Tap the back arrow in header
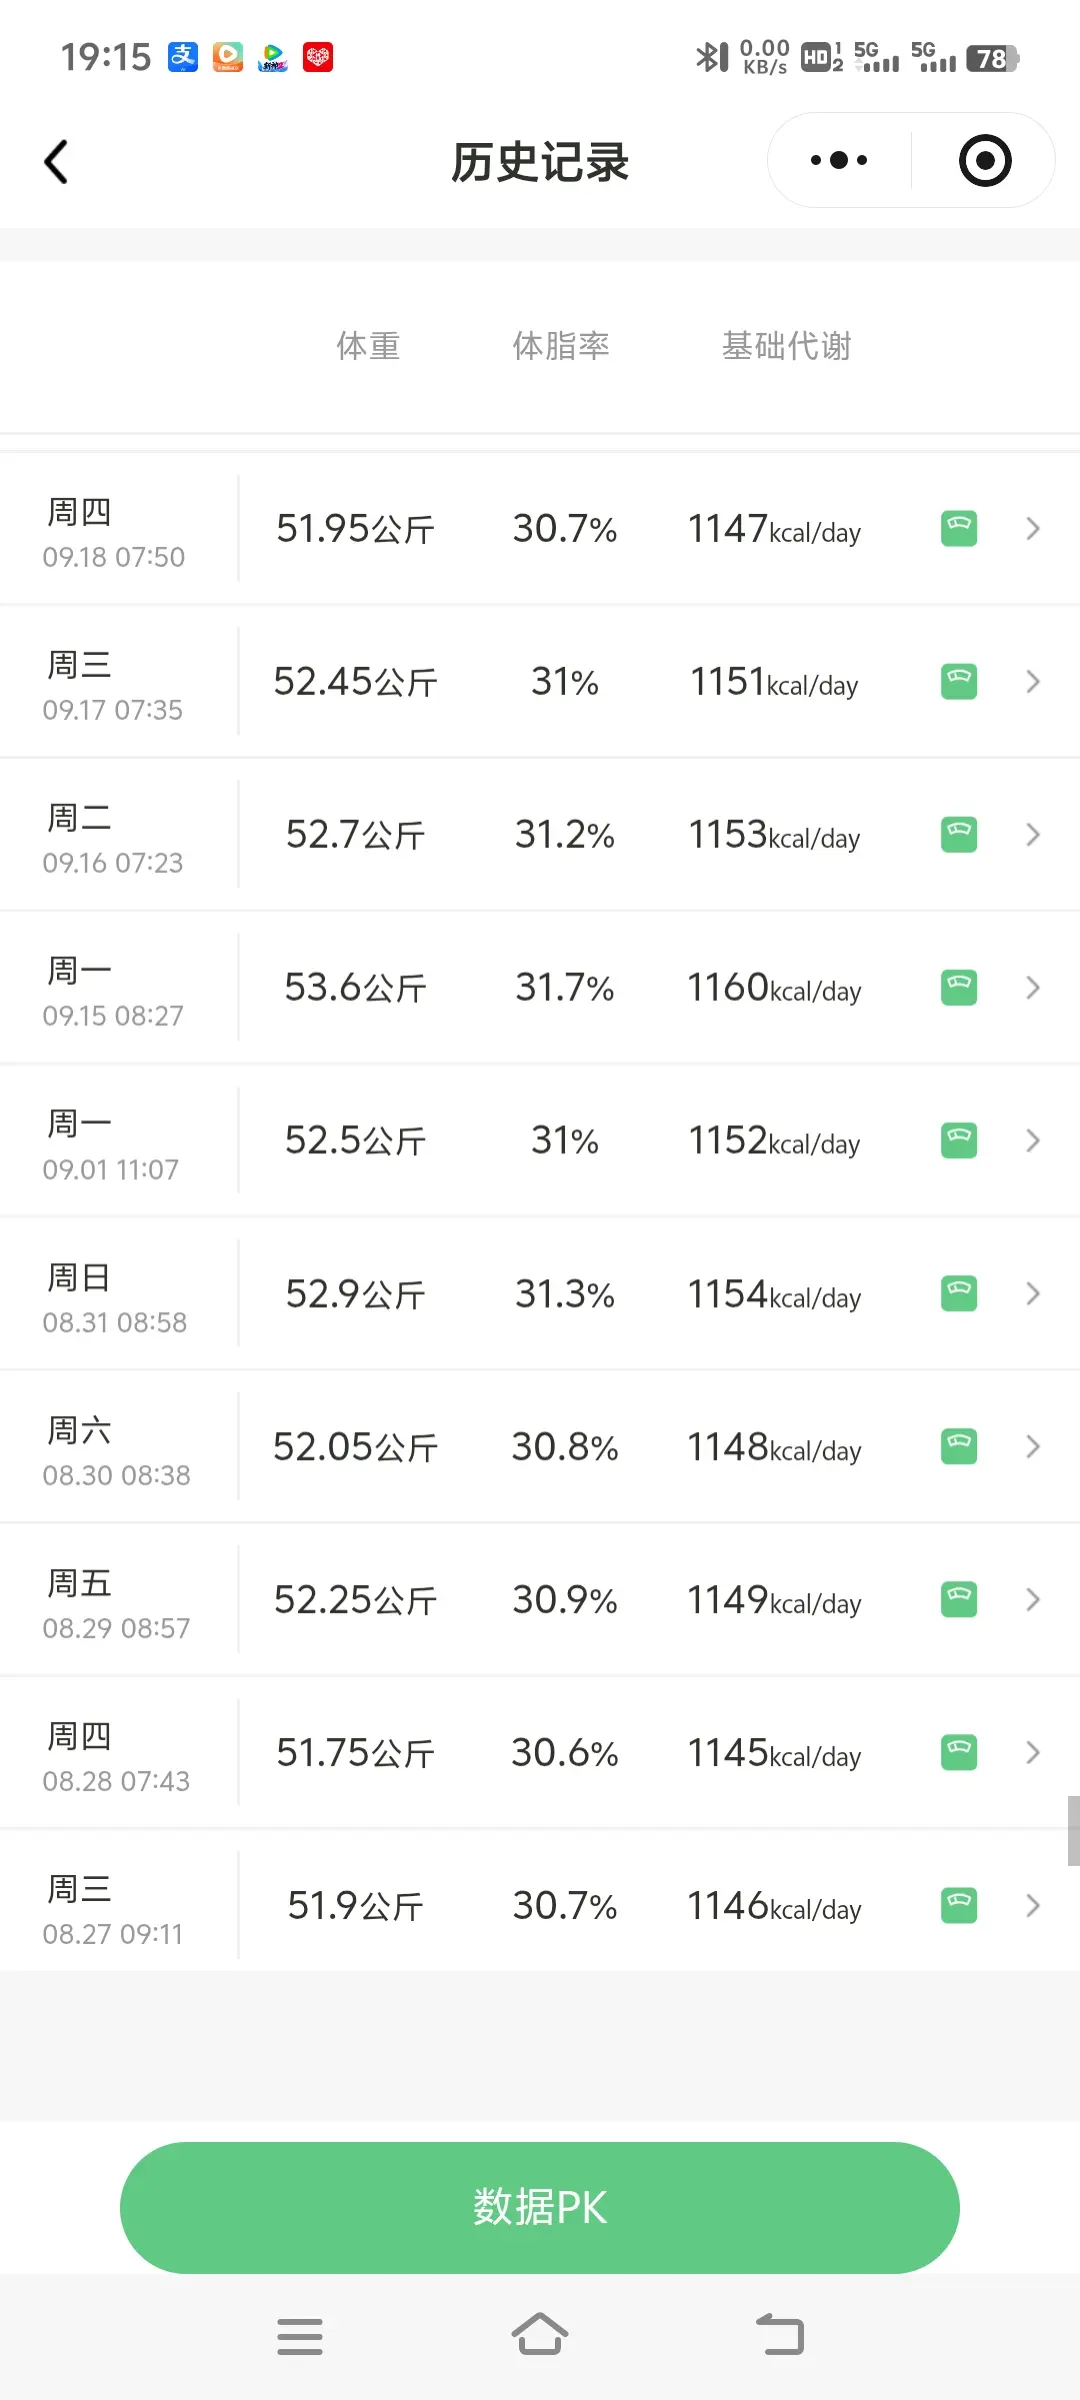1080x2400 pixels. (x=56, y=161)
